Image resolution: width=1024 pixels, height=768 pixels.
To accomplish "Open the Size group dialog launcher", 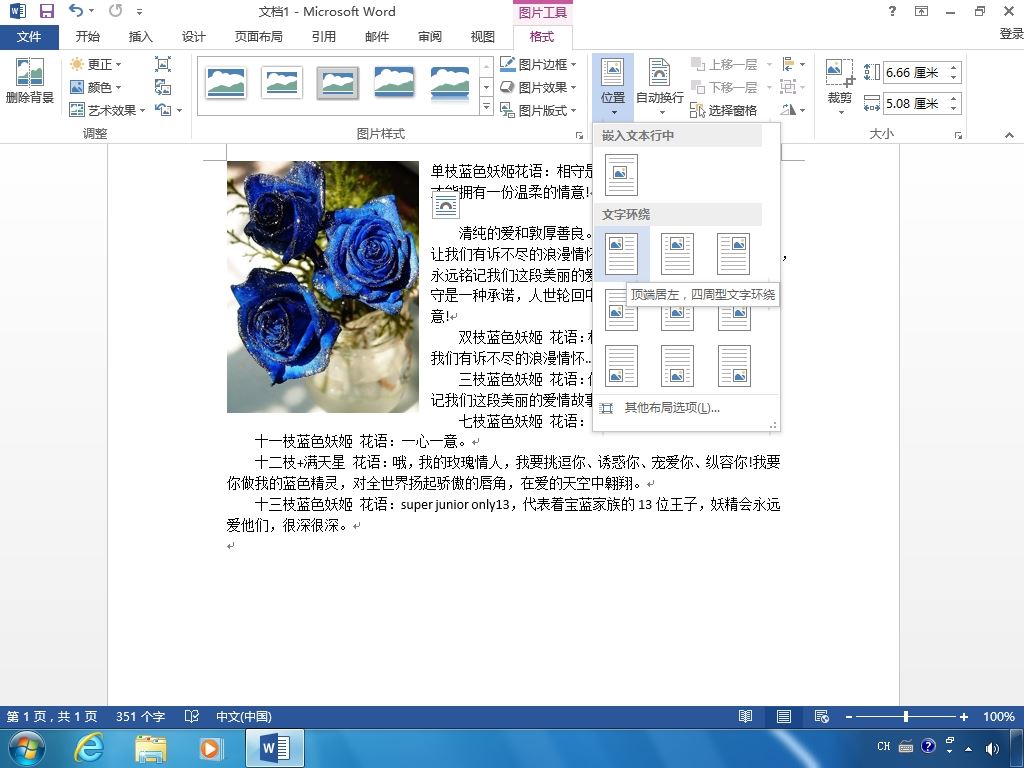I will [958, 135].
